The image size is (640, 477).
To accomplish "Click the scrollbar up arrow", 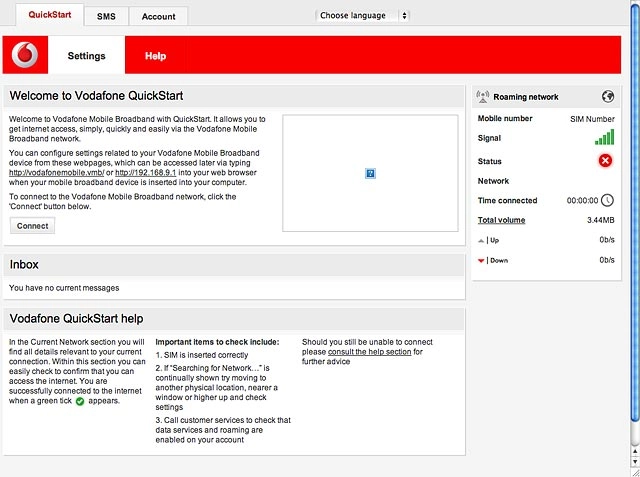I will tap(635, 451).
